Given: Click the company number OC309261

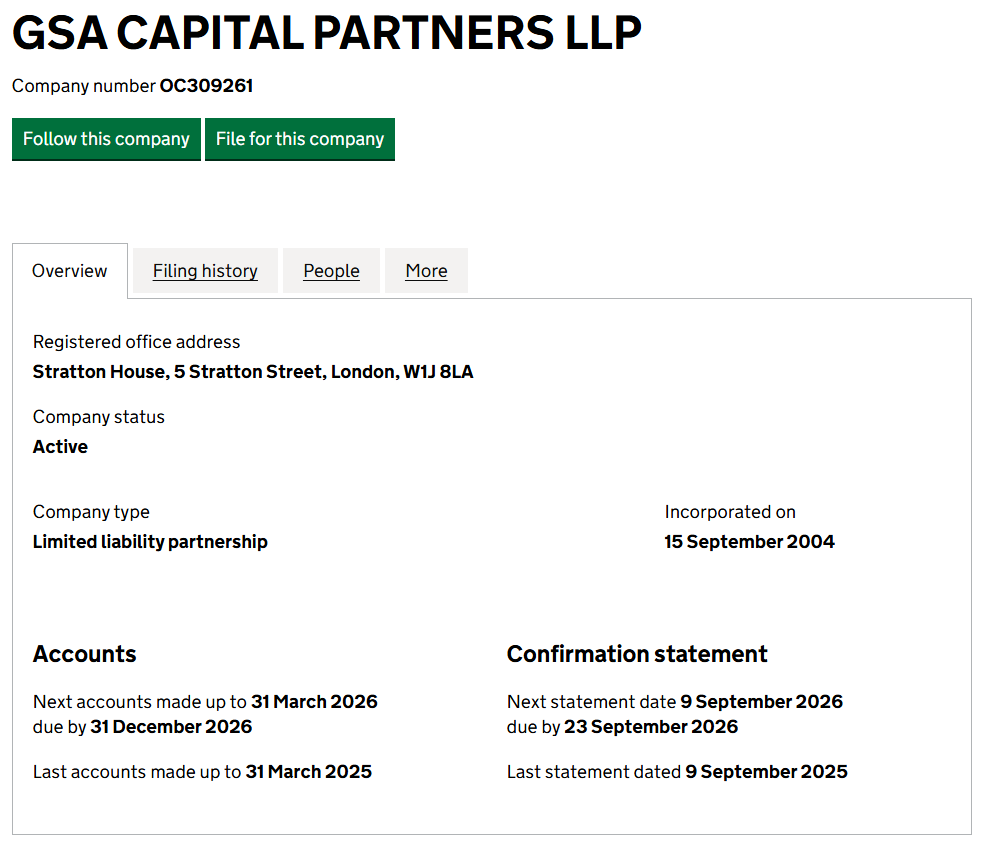Looking at the screenshot, I should [208, 86].
